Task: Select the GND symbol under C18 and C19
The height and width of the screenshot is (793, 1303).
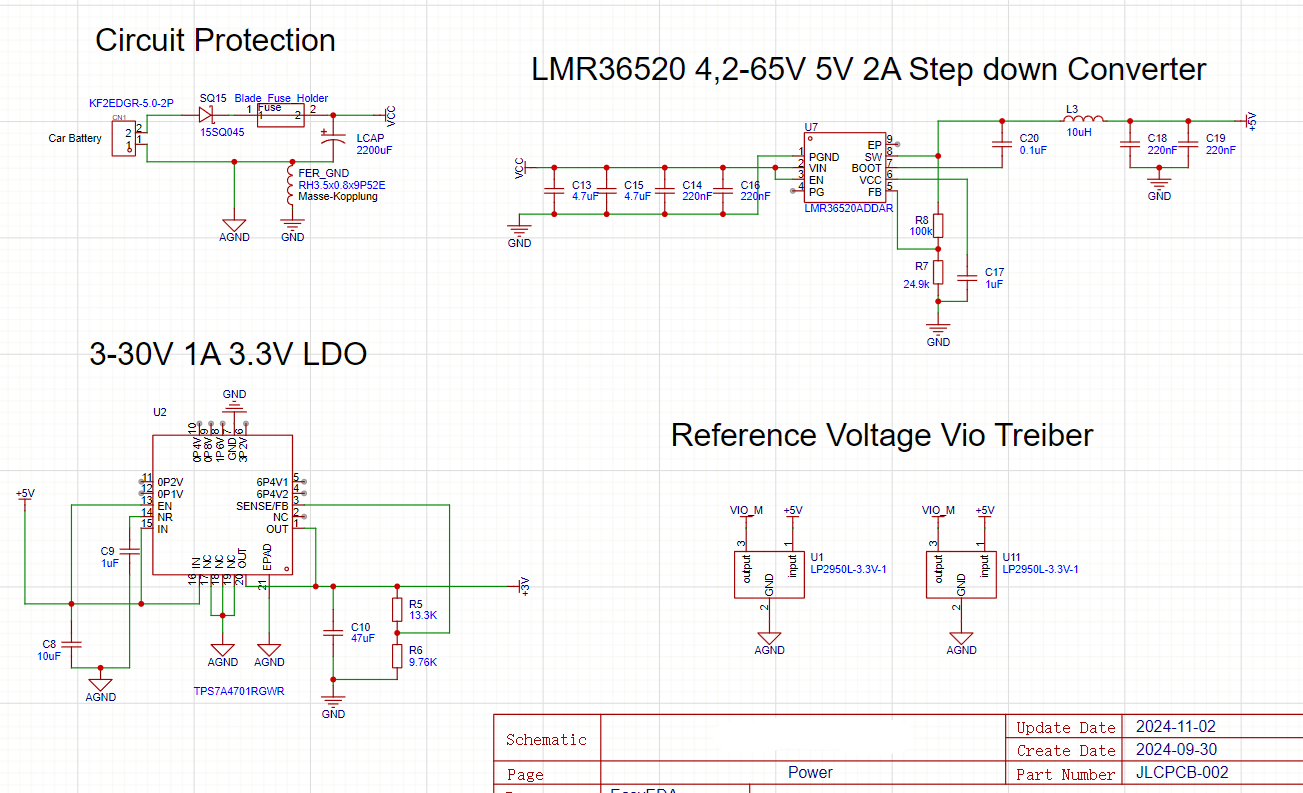Action: [x=1159, y=187]
